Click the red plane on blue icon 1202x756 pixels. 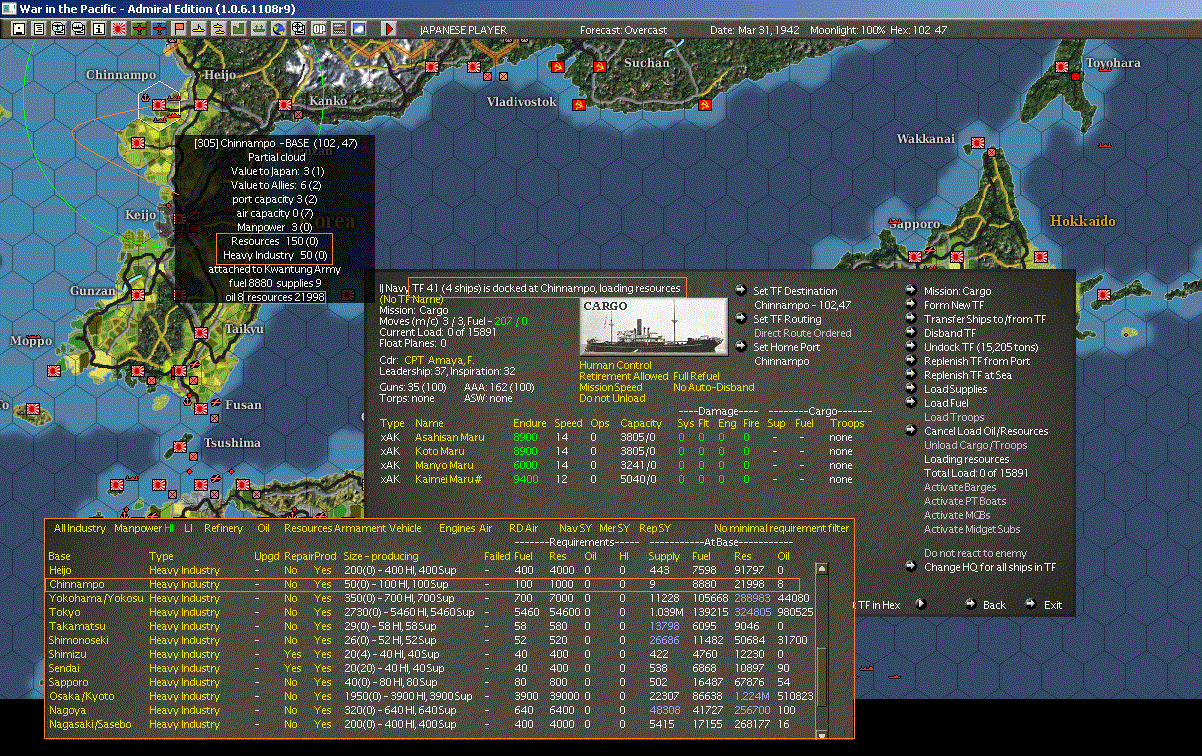tap(159, 29)
